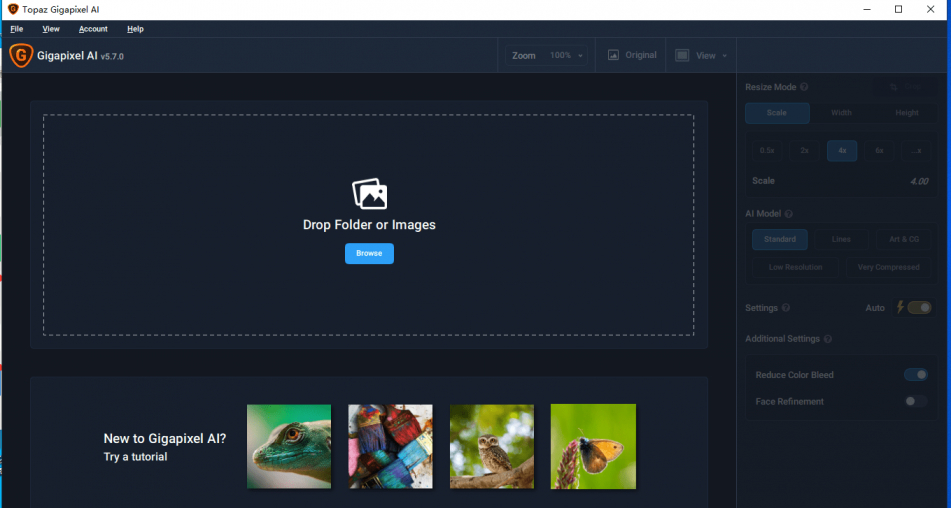Viewport: 951px width, 508px height.
Task: Open the Additional Settings help icon
Action: (x=827, y=339)
